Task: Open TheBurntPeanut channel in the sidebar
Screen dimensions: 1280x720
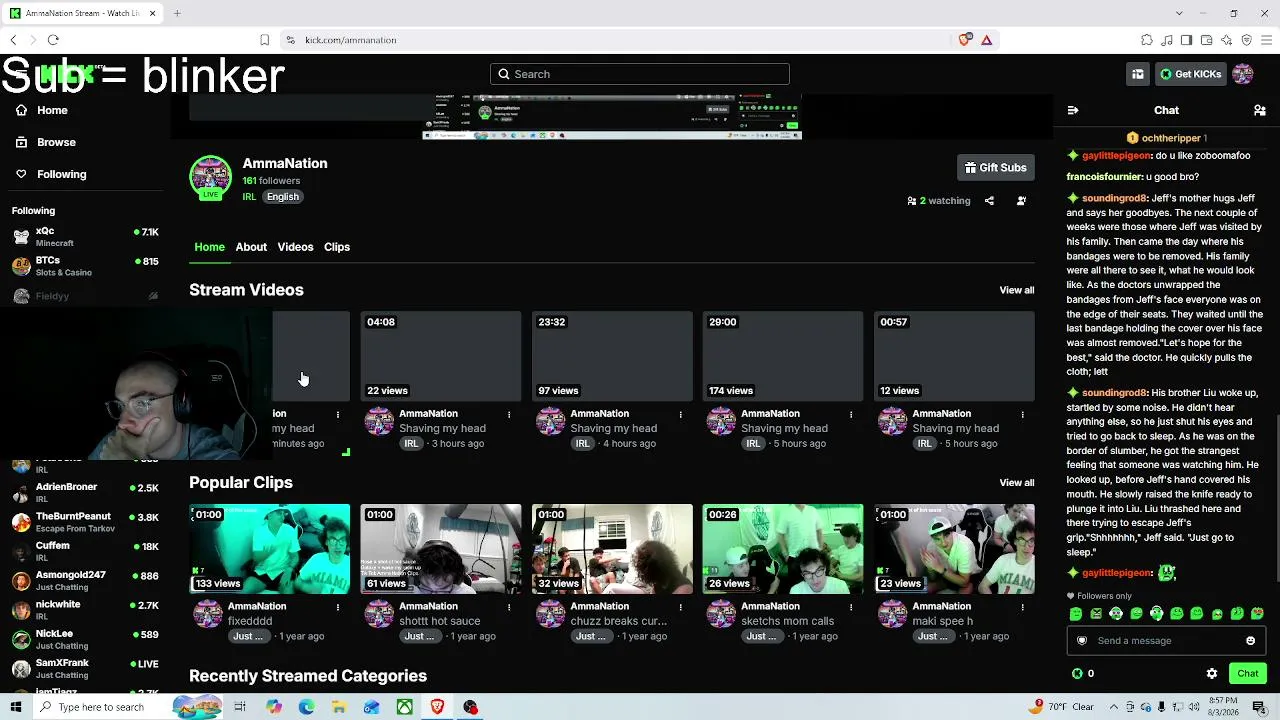Action: 84,522
